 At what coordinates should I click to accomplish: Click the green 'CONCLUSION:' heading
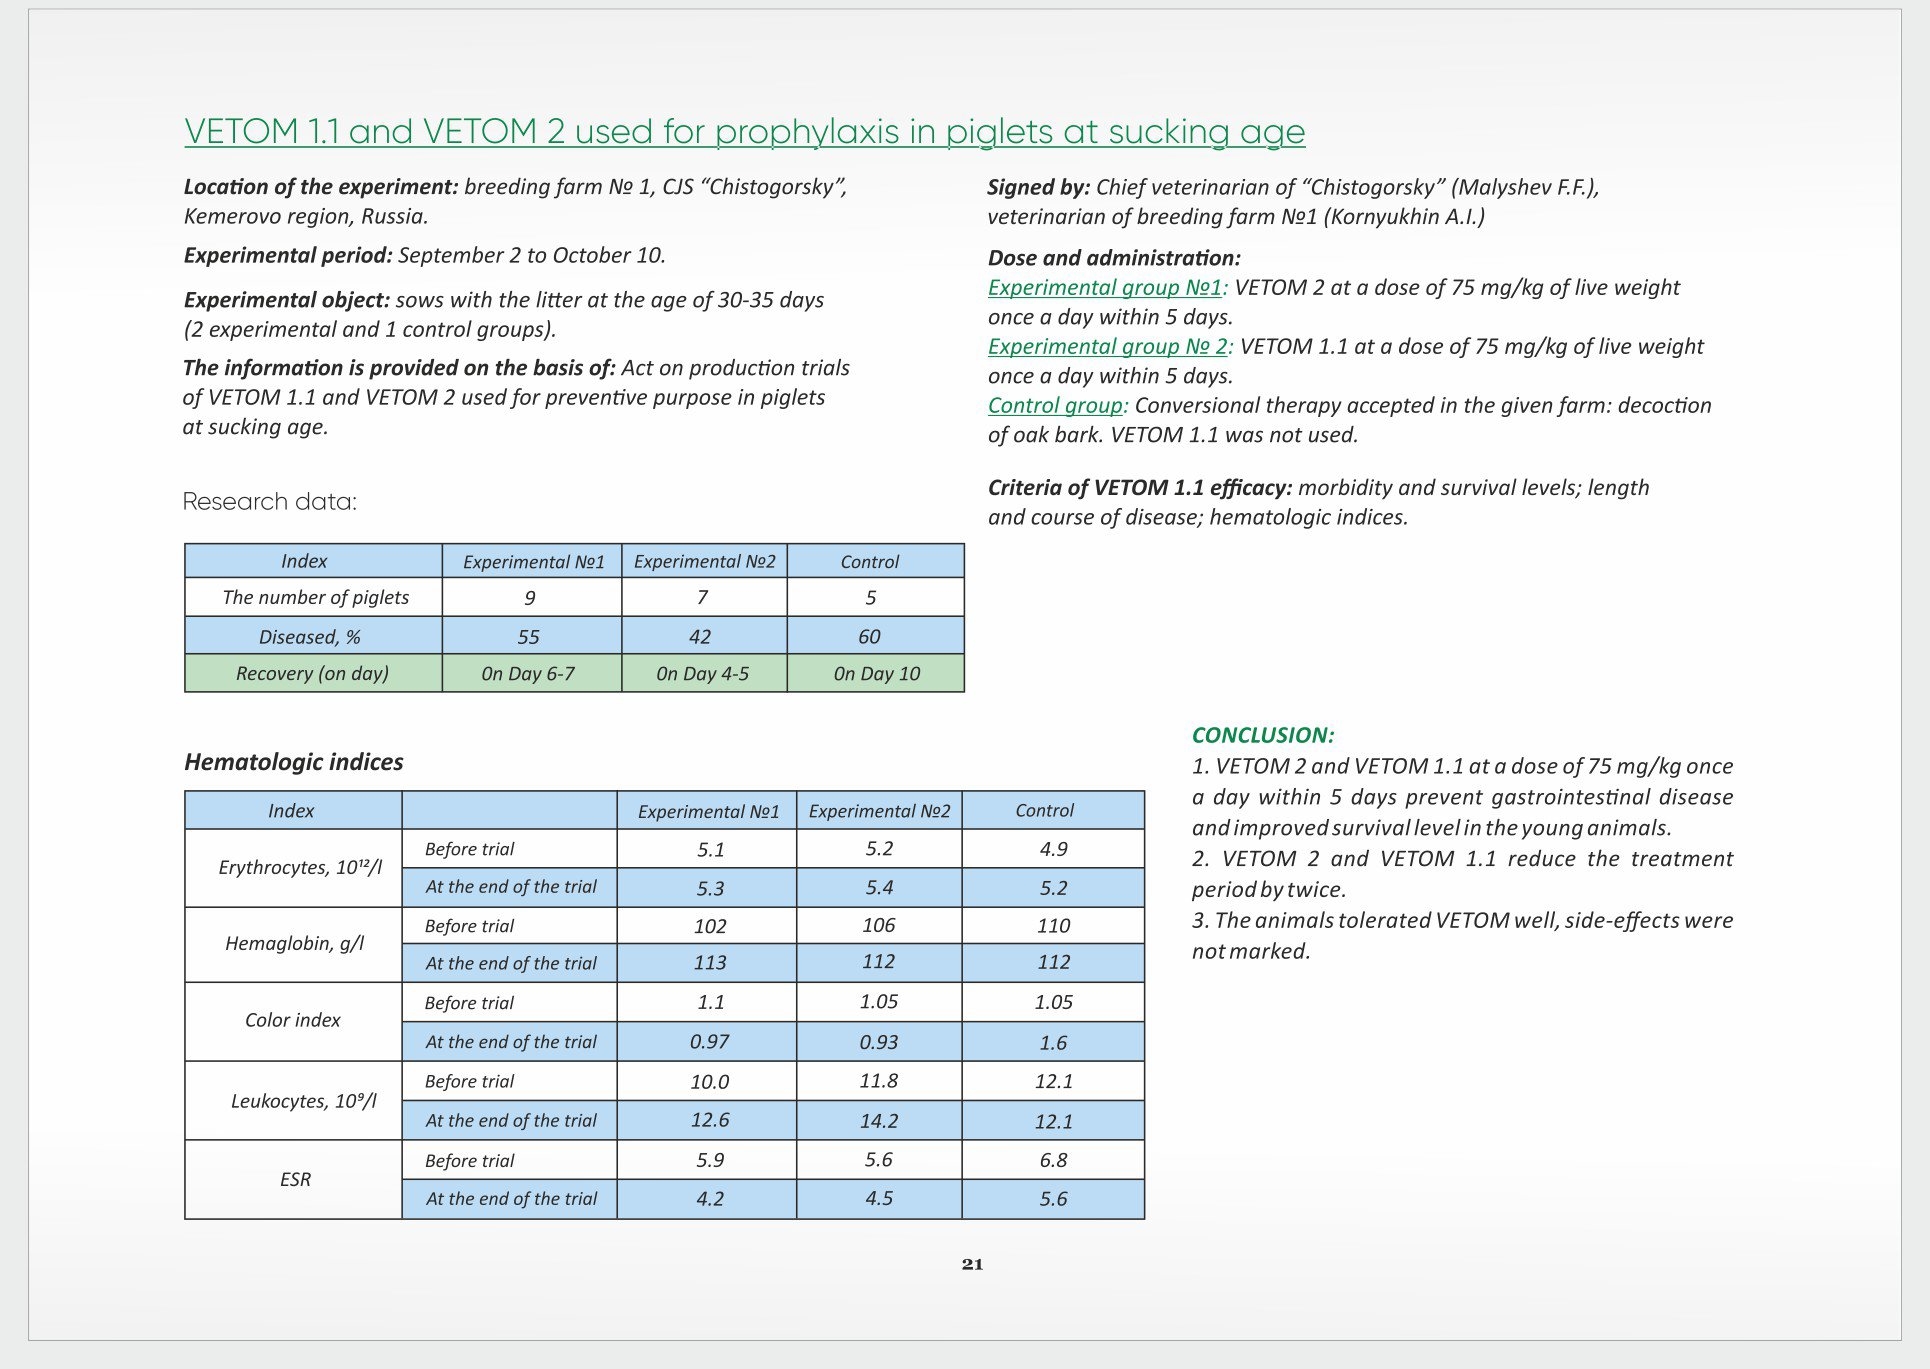[1263, 735]
